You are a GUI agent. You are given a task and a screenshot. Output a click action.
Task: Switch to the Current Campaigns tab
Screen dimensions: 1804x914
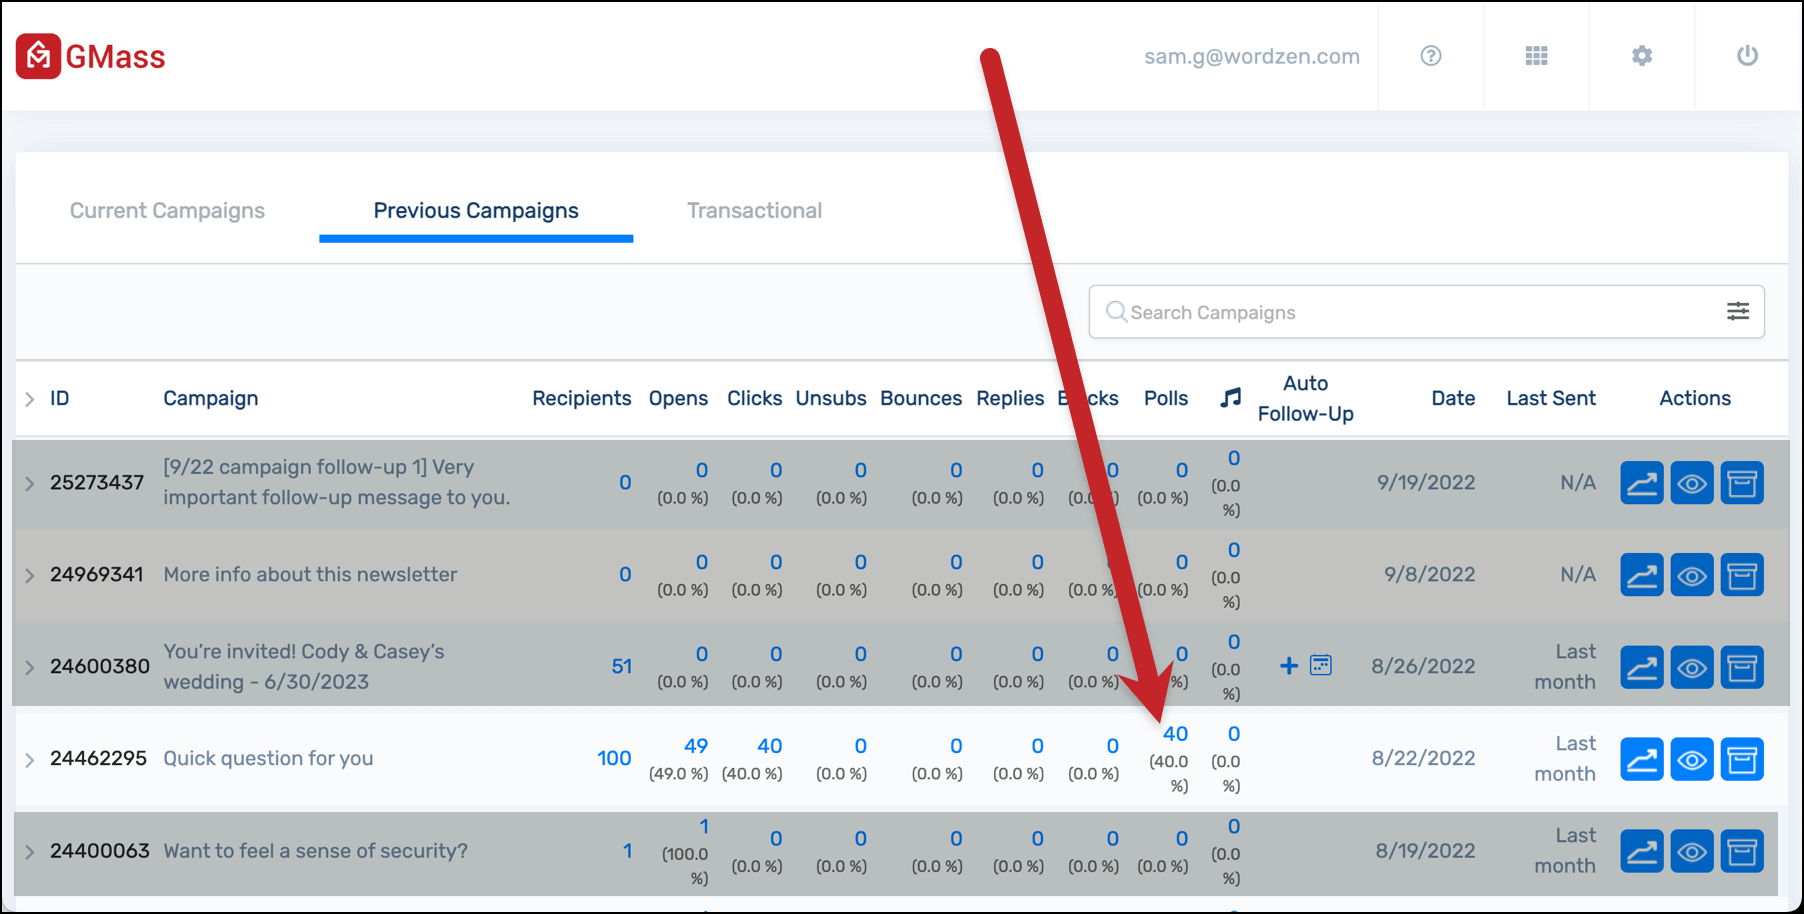tap(167, 211)
